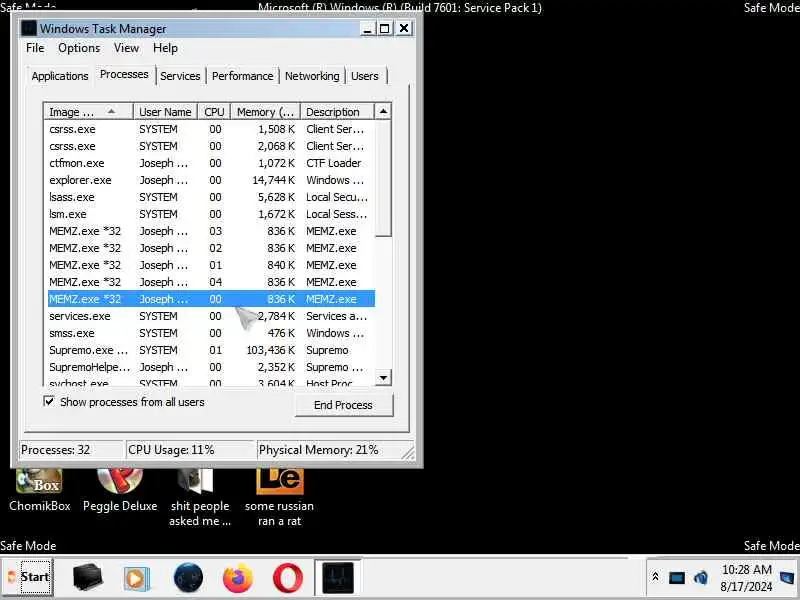The width and height of the screenshot is (800, 600).
Task: Click the taskbar clock showing 10:28 AM
Action: click(746, 578)
